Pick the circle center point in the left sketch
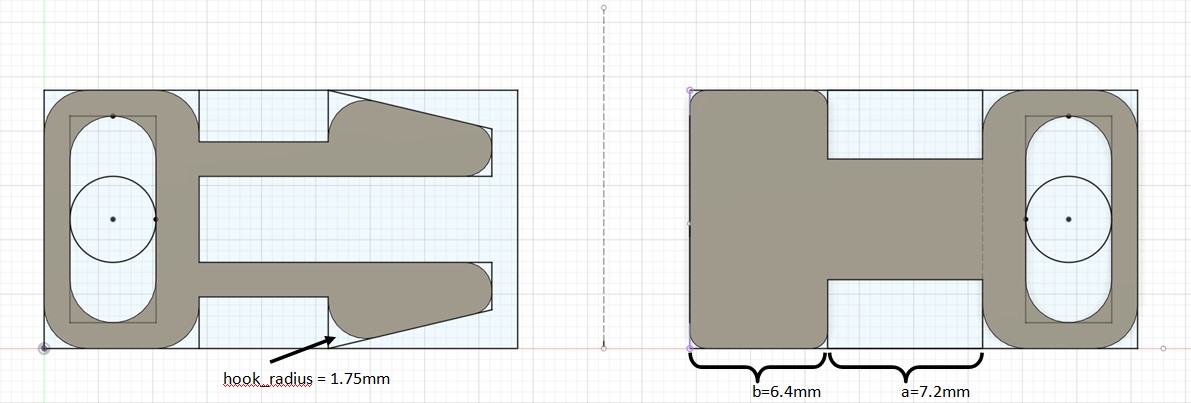The height and width of the screenshot is (403, 1191). click(x=113, y=219)
